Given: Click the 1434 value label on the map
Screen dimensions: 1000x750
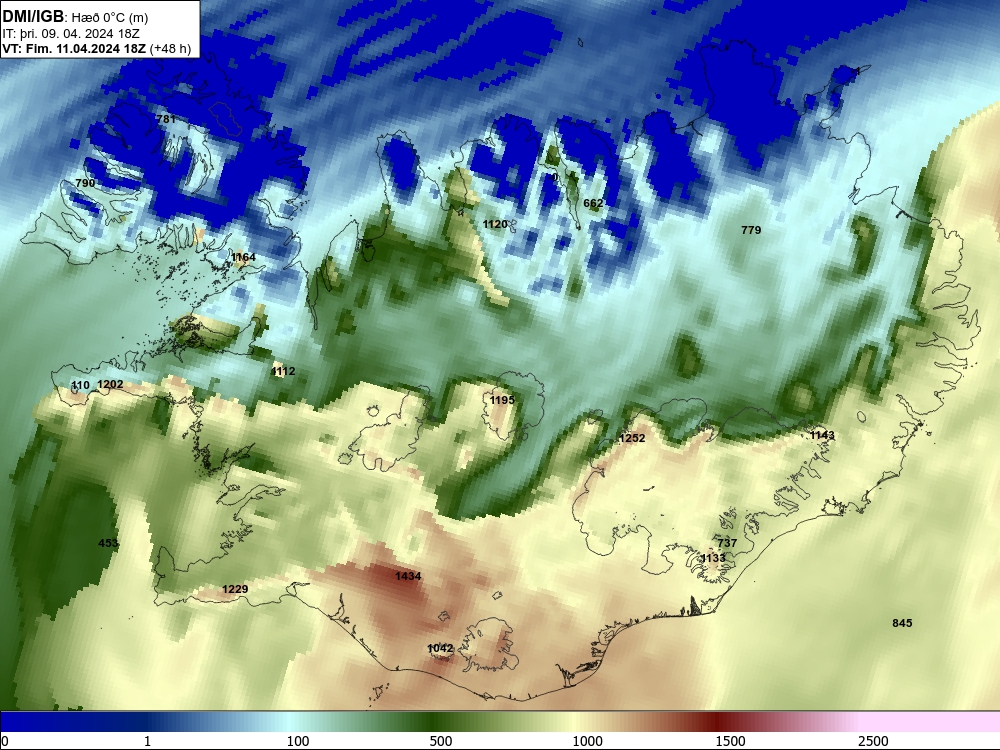Looking at the screenshot, I should [x=408, y=576].
